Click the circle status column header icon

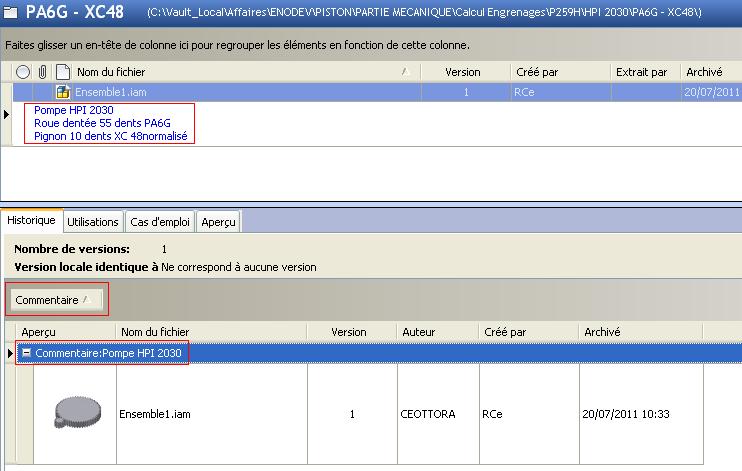point(23,72)
